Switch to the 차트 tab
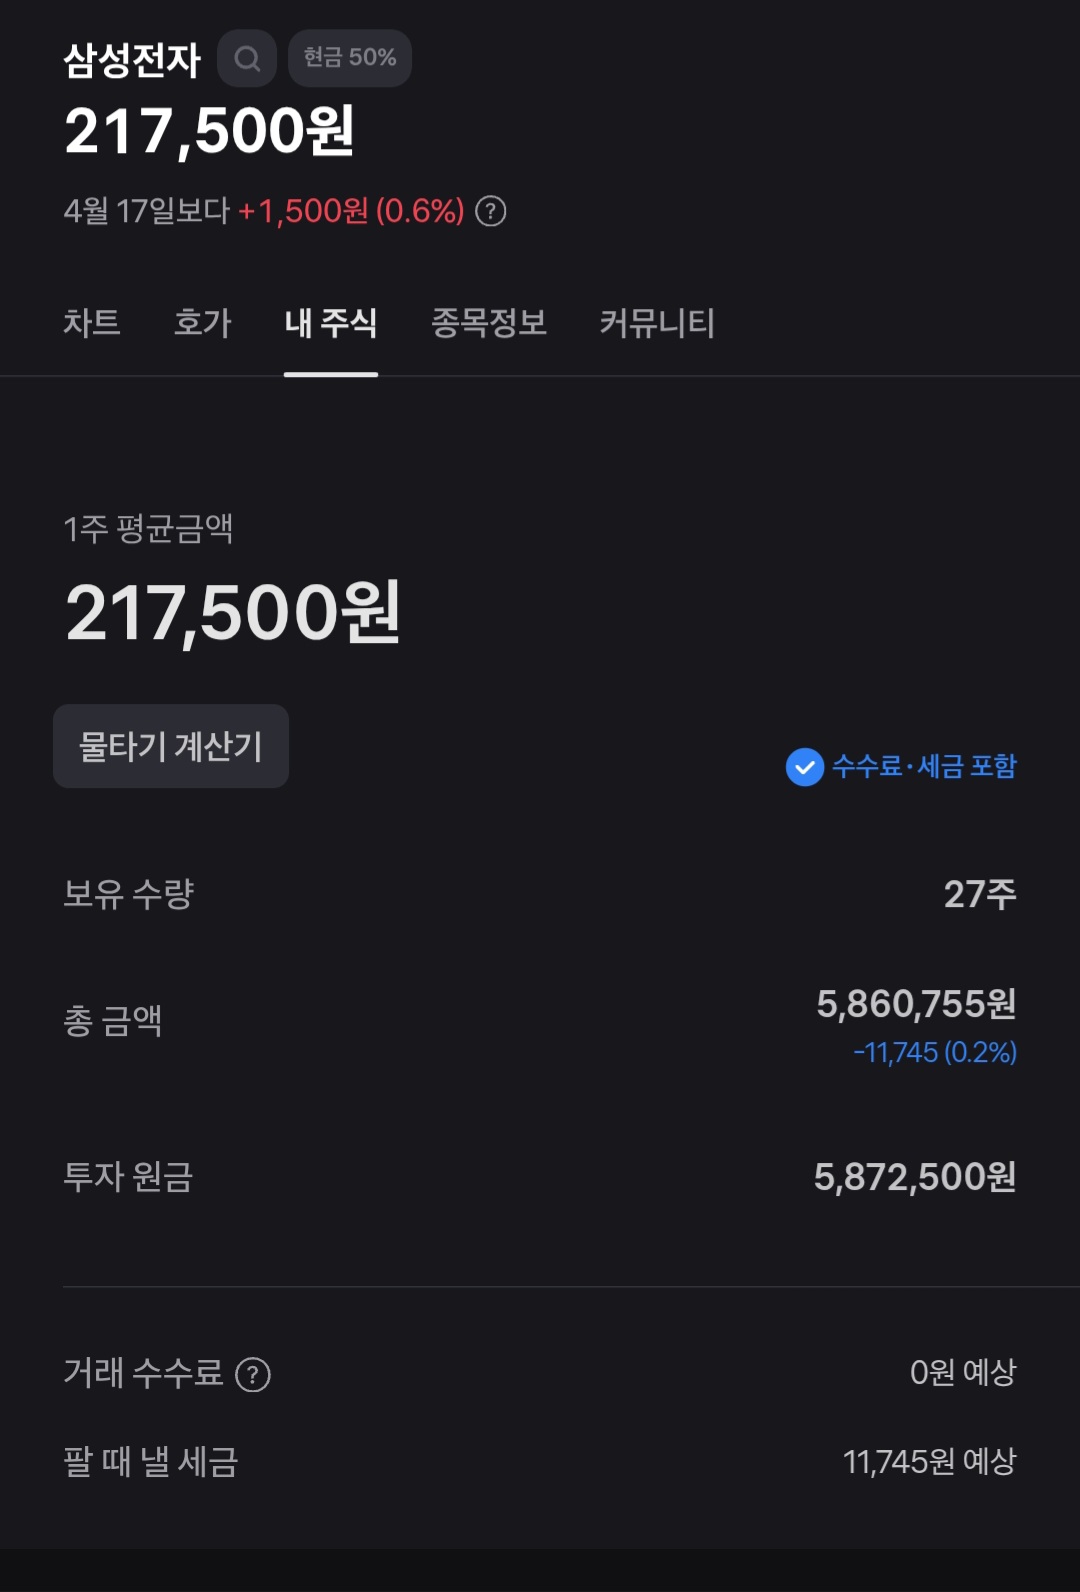 [x=92, y=323]
